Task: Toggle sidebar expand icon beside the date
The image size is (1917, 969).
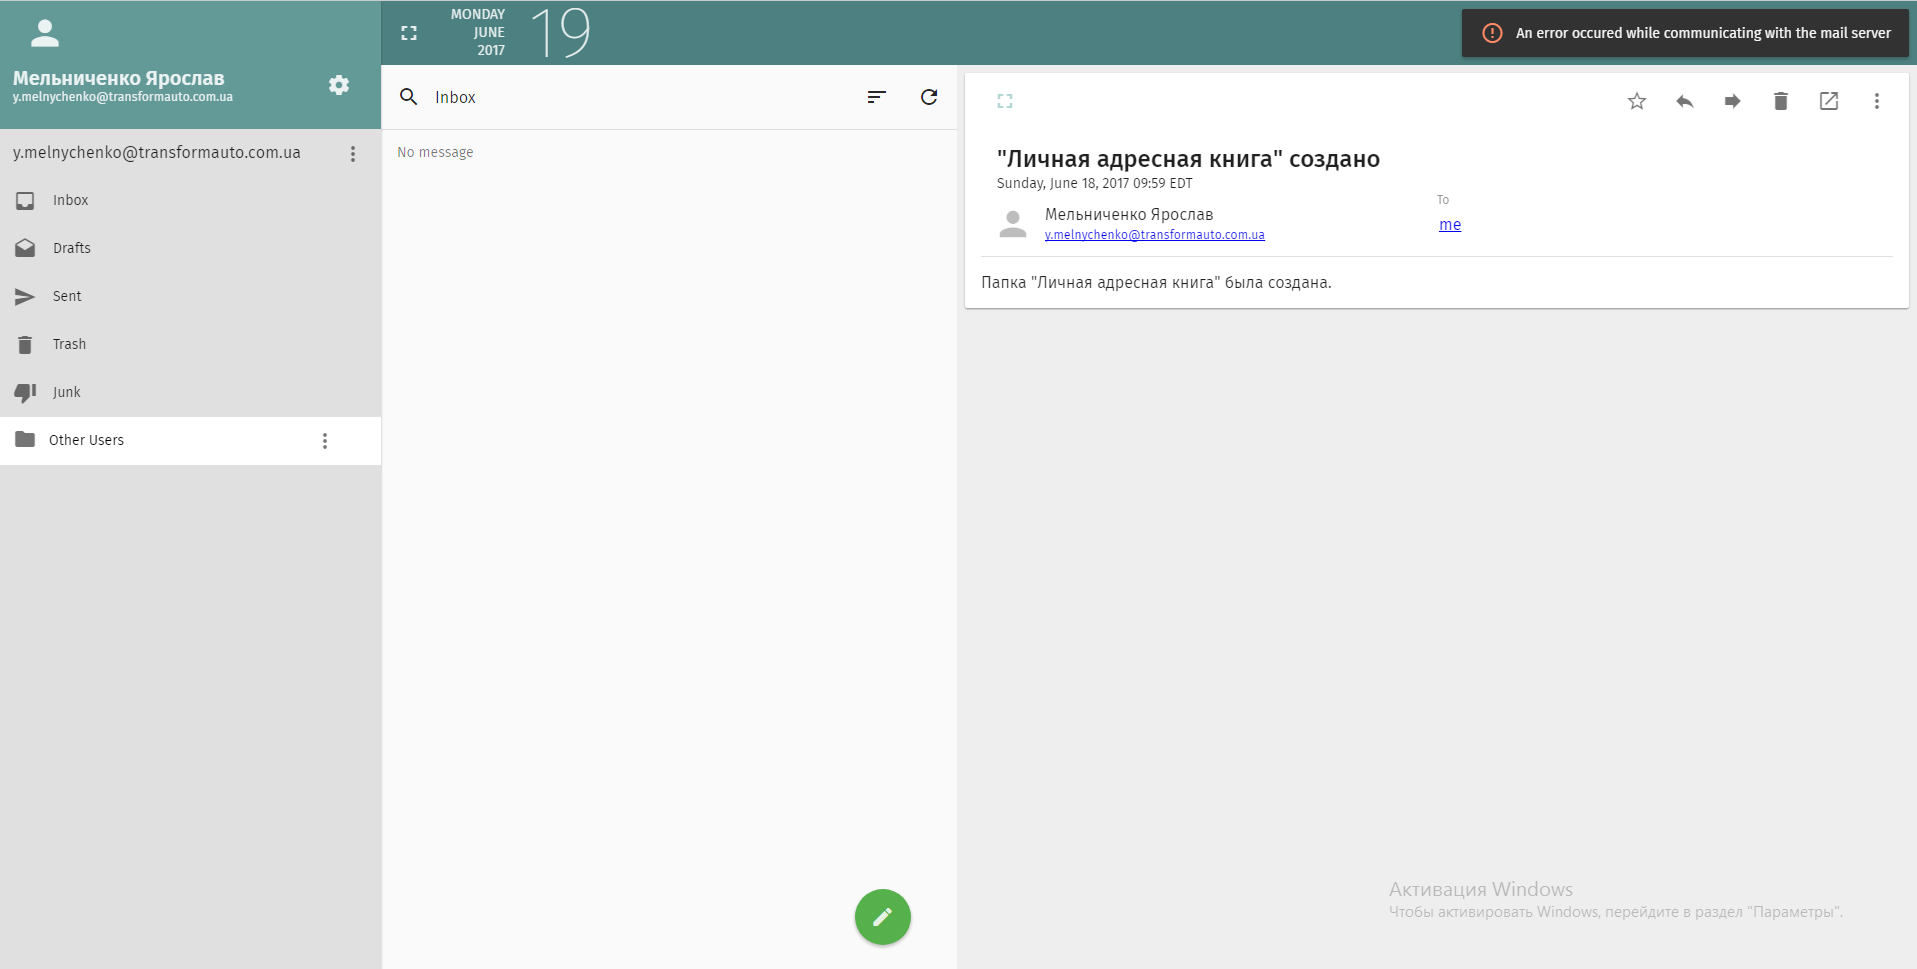Action: (x=409, y=33)
